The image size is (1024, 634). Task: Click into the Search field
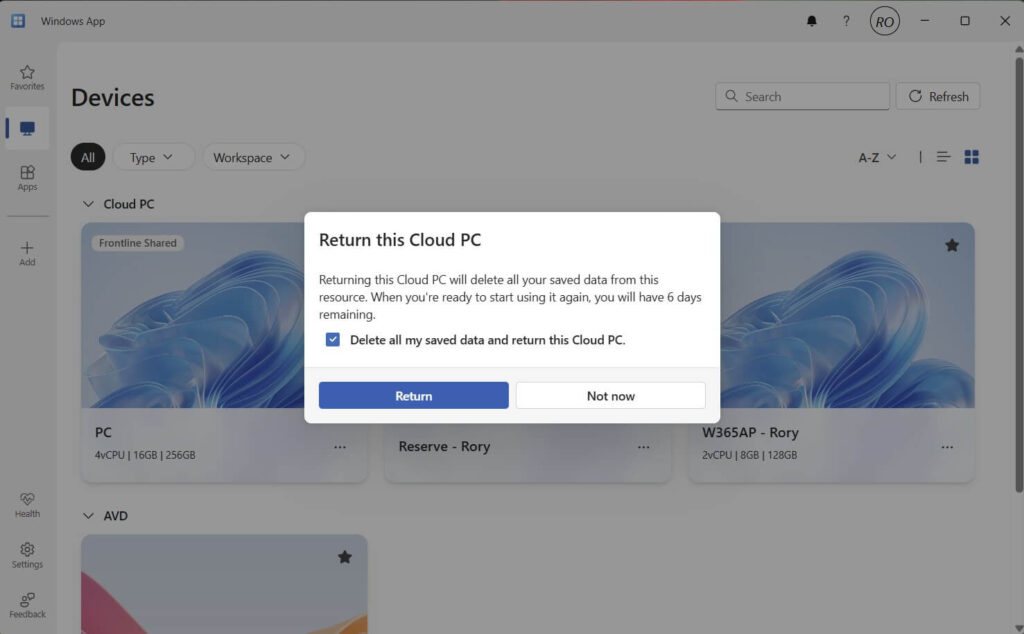[x=802, y=96]
